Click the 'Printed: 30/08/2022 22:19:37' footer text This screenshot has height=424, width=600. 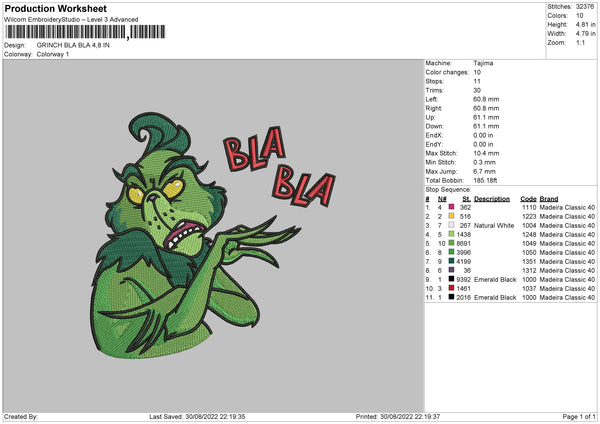[398, 417]
